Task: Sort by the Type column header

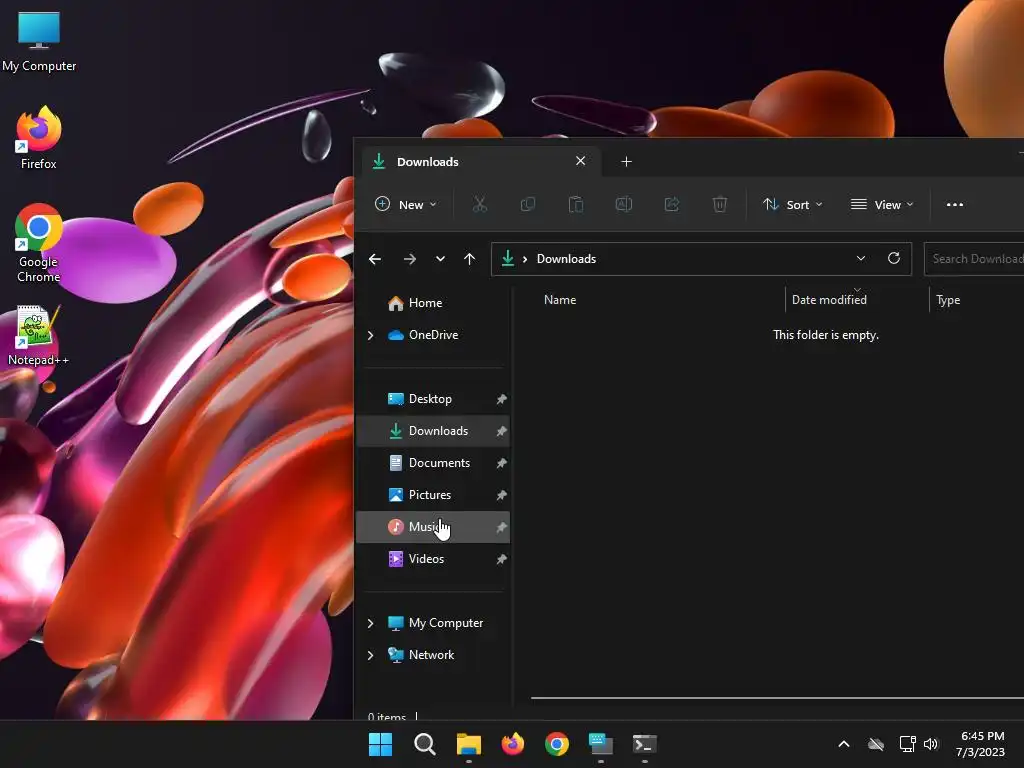Action: pos(977,300)
